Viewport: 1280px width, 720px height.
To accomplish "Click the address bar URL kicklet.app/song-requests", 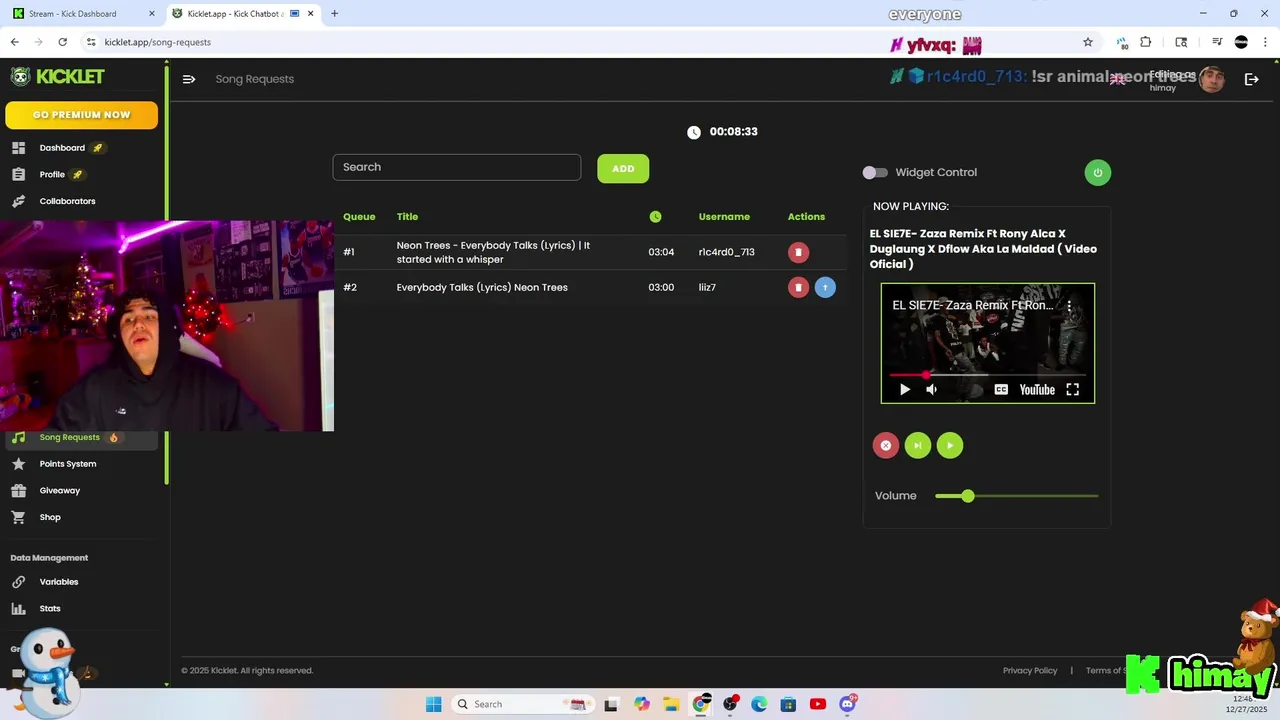I will [x=157, y=42].
